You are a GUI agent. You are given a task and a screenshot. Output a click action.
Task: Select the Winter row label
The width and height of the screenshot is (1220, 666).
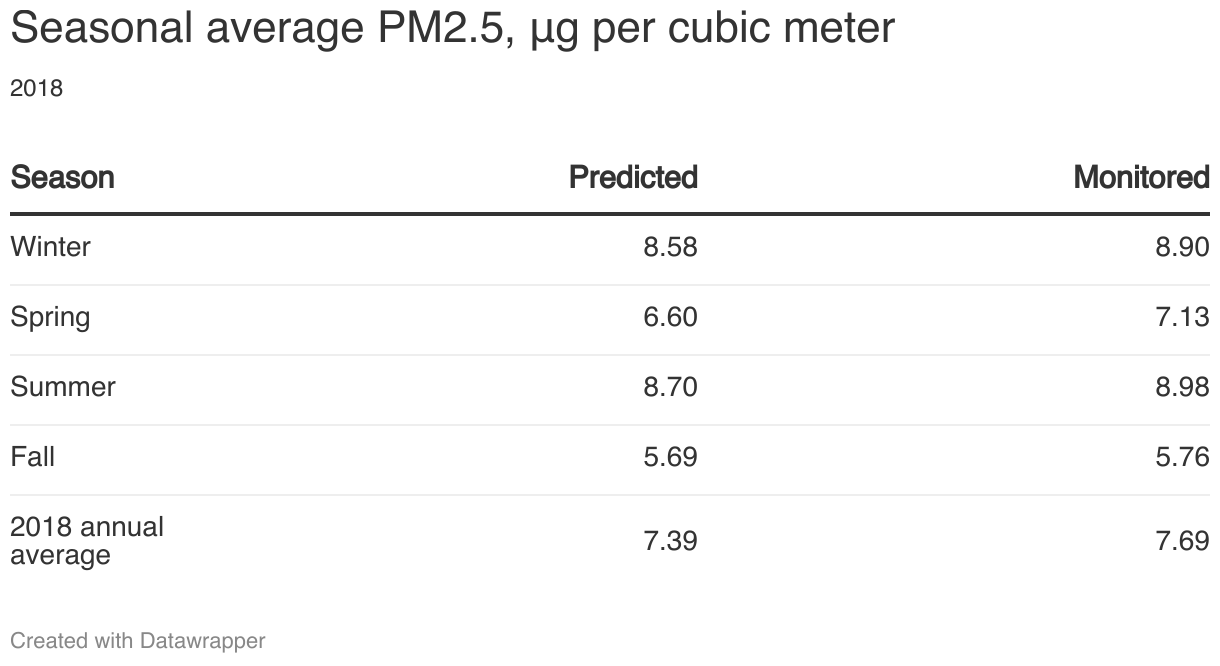pyautogui.click(x=50, y=247)
